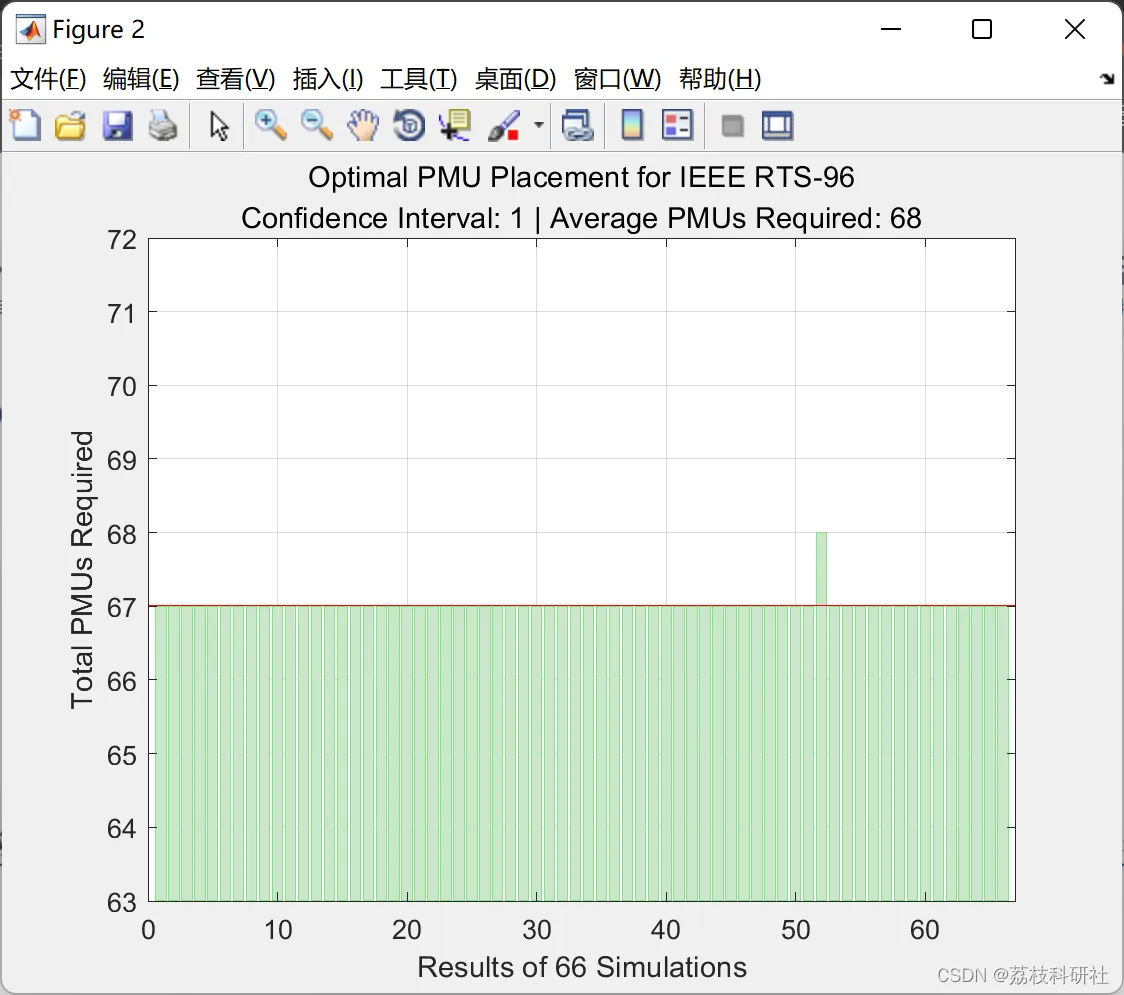Viewport: 1124px width, 995px height.
Task: Activate the Zoom Out magnifier tool
Action: (316, 125)
